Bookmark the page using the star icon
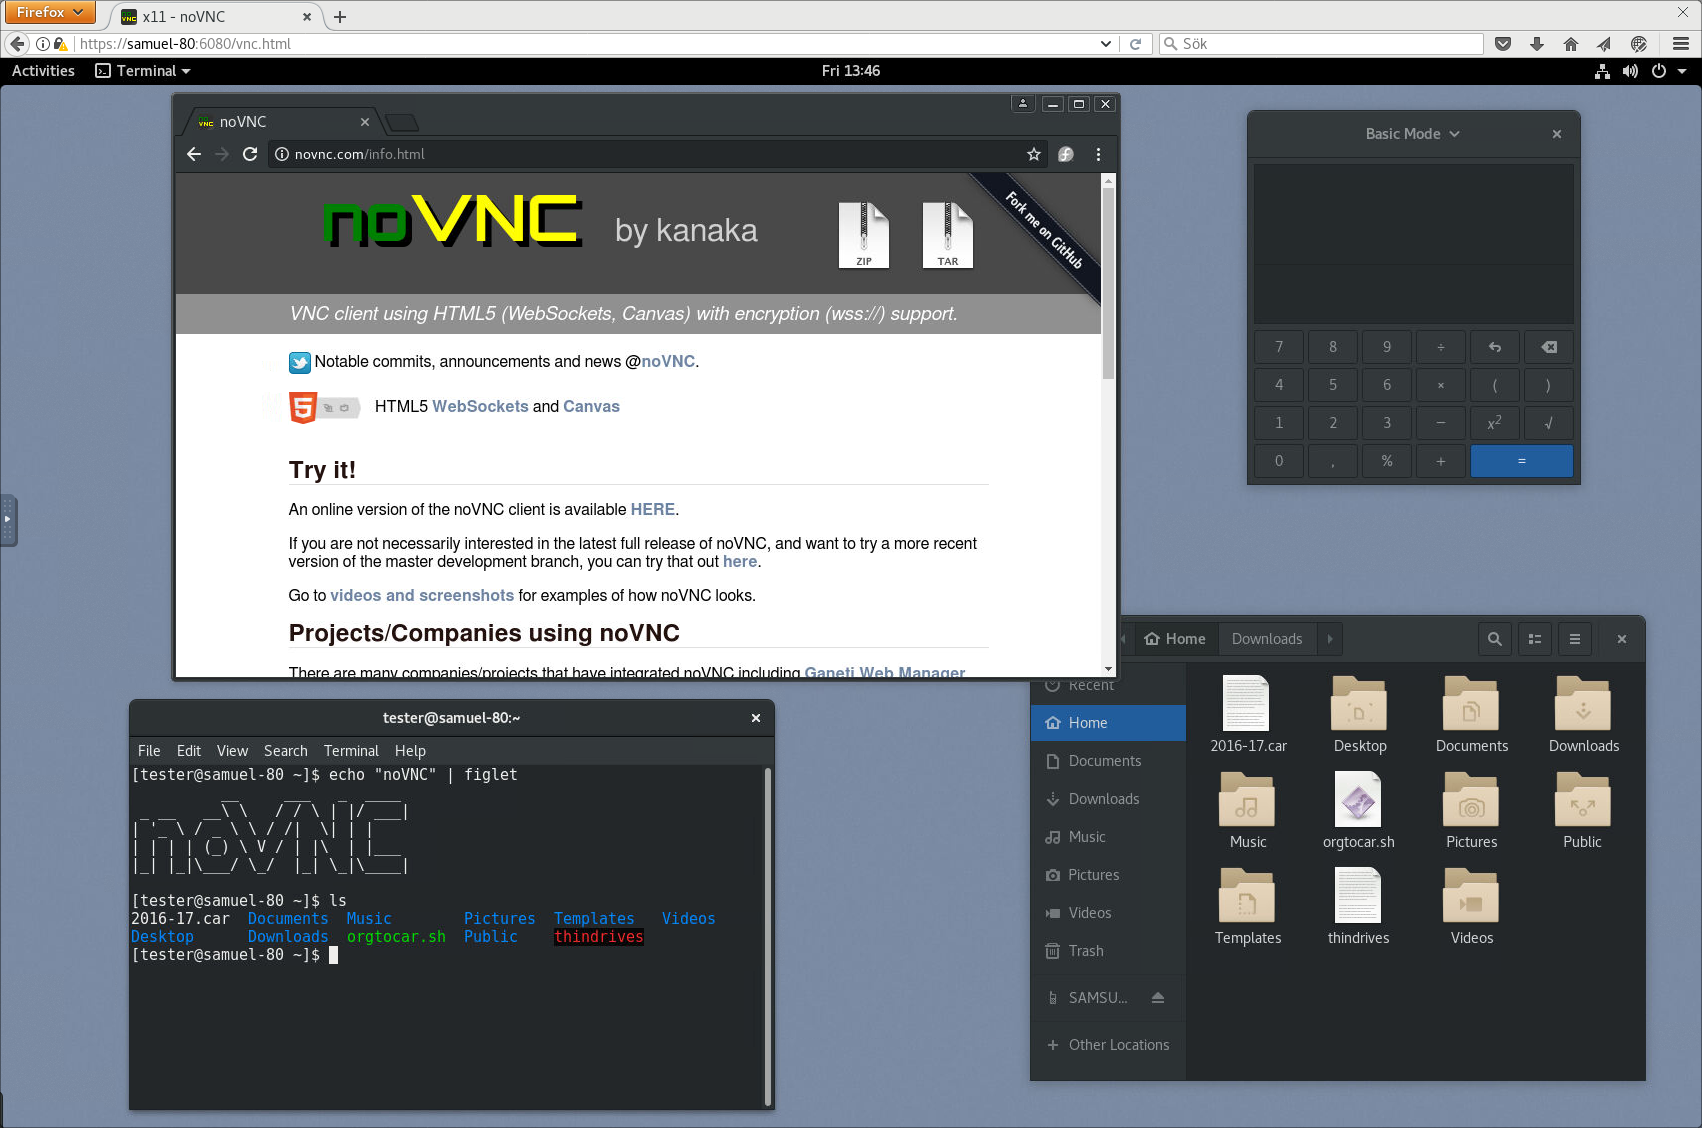Screen dimensions: 1702x1128 1033,154
